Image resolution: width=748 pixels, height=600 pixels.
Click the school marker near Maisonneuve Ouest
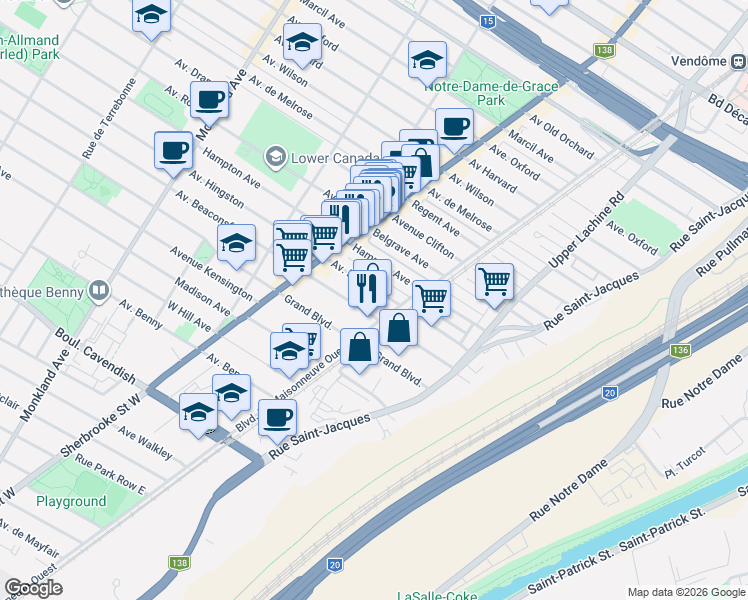point(290,352)
